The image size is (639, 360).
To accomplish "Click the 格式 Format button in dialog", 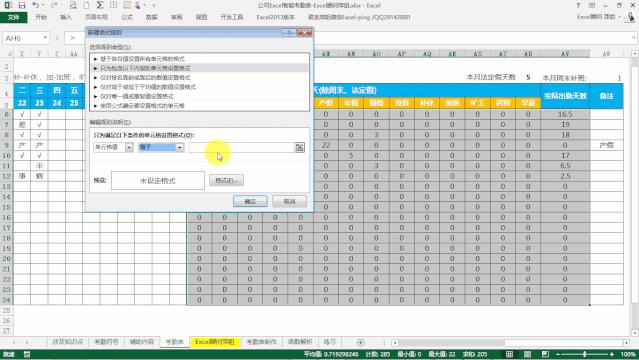I will (227, 180).
